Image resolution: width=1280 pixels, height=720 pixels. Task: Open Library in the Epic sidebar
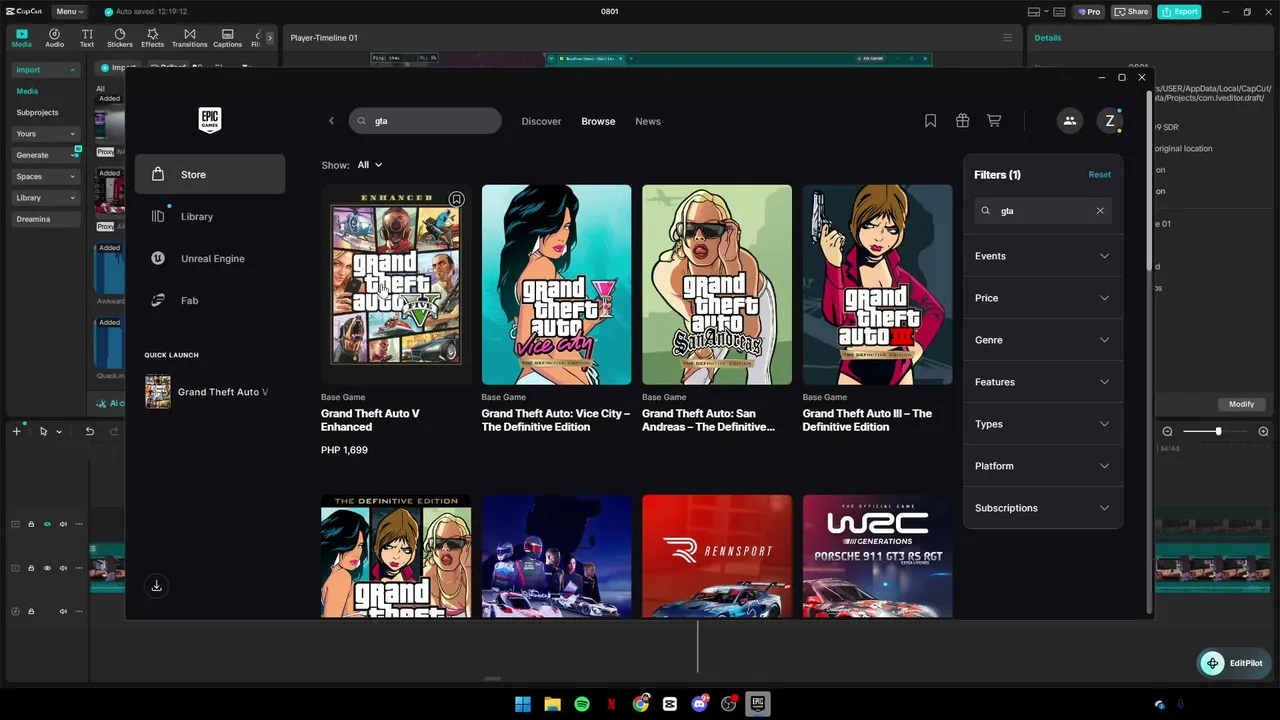[210, 216]
